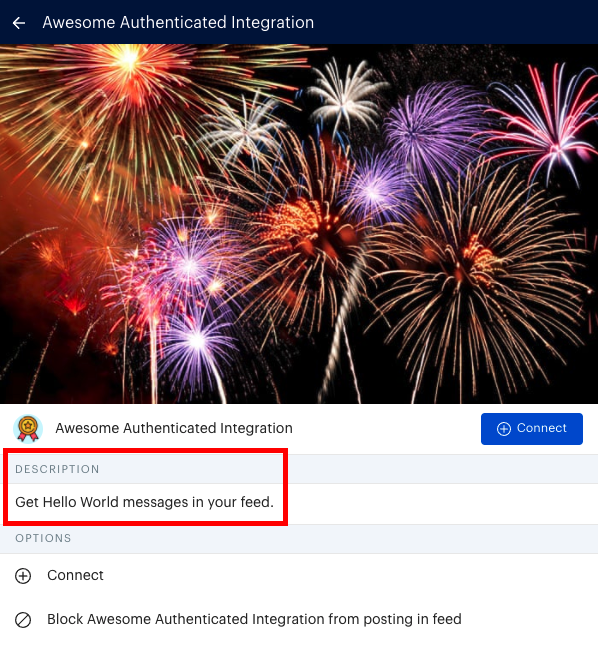Click the white firework at the banner's top
598x646 pixels.
coord(346,97)
